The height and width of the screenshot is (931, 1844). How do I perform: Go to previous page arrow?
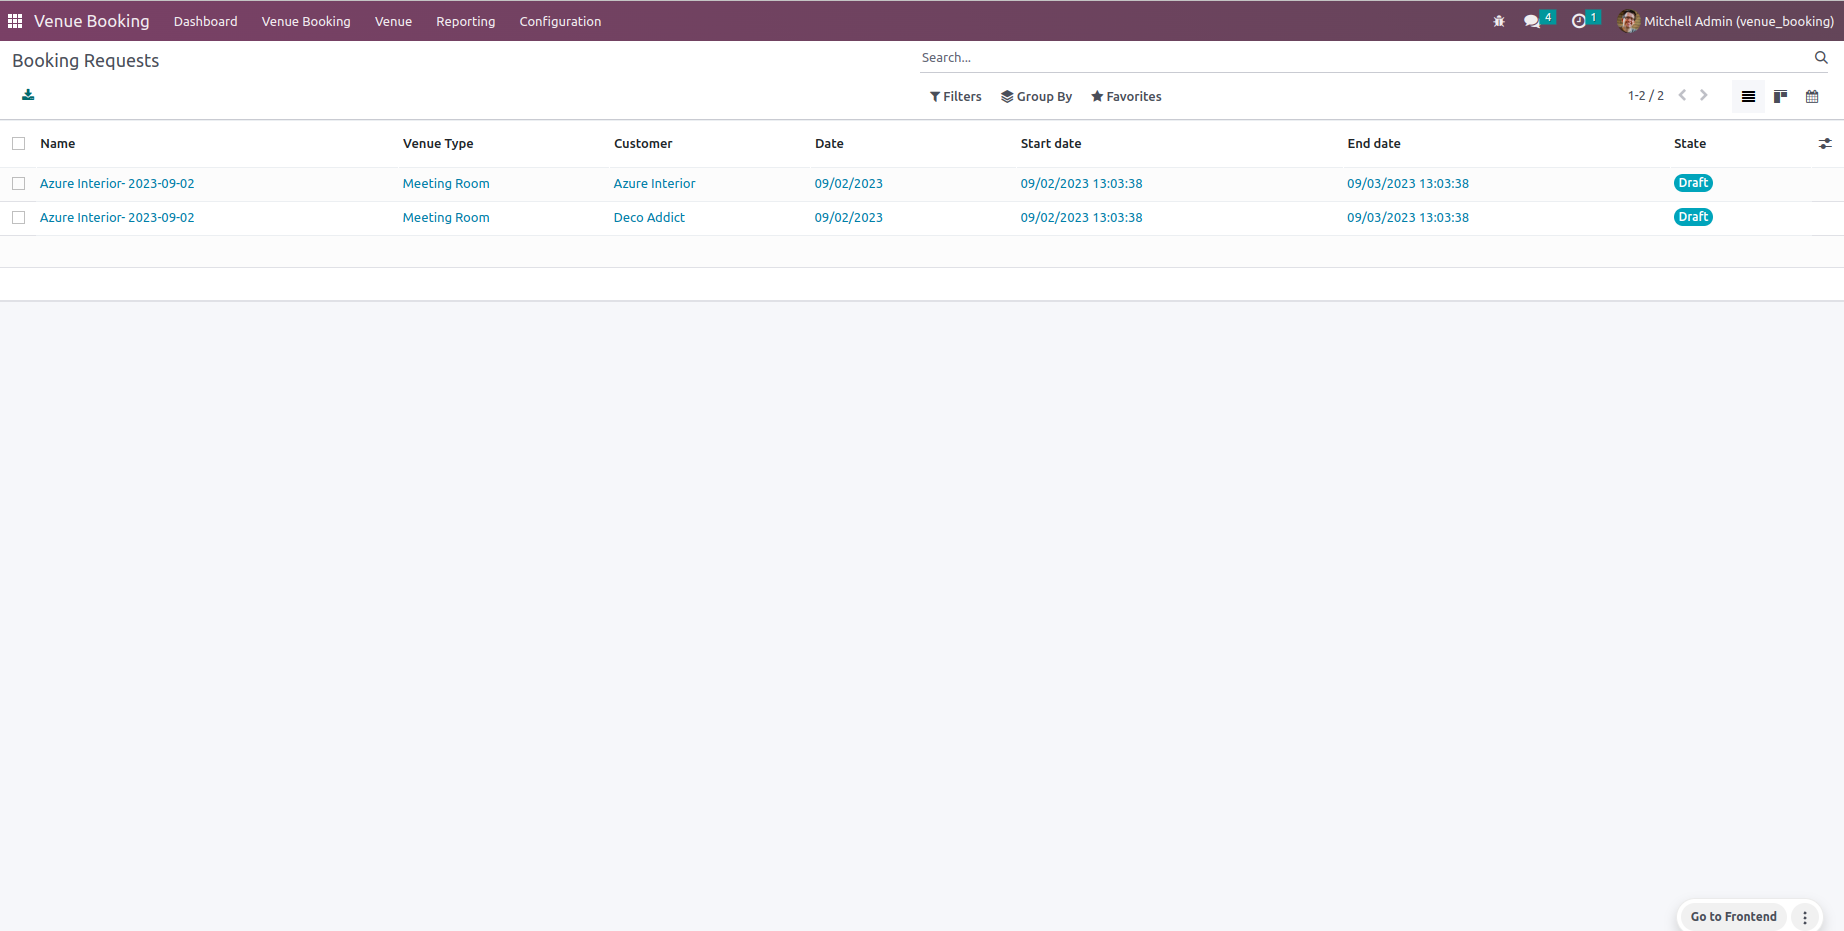[x=1682, y=96]
